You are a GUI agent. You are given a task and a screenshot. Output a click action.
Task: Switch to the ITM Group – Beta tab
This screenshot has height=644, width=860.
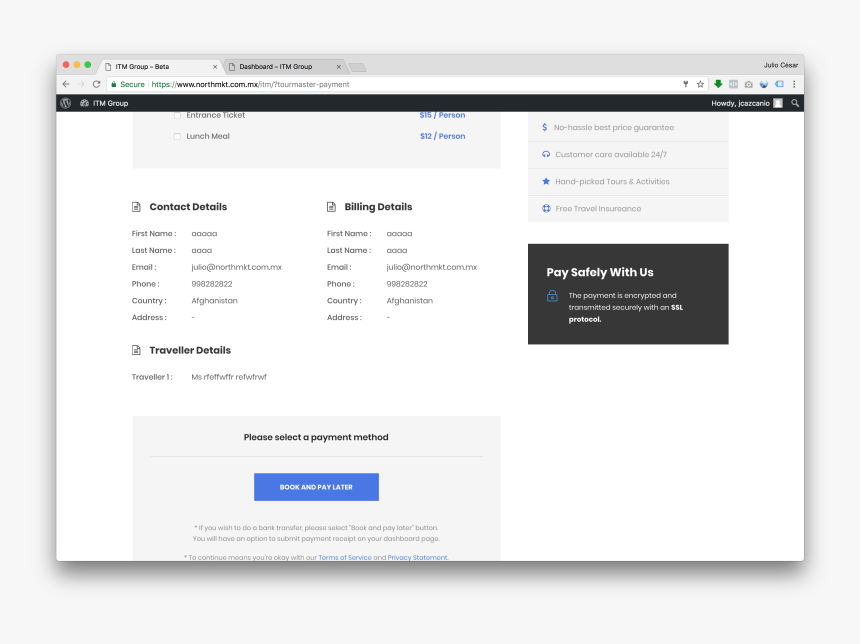click(159, 66)
